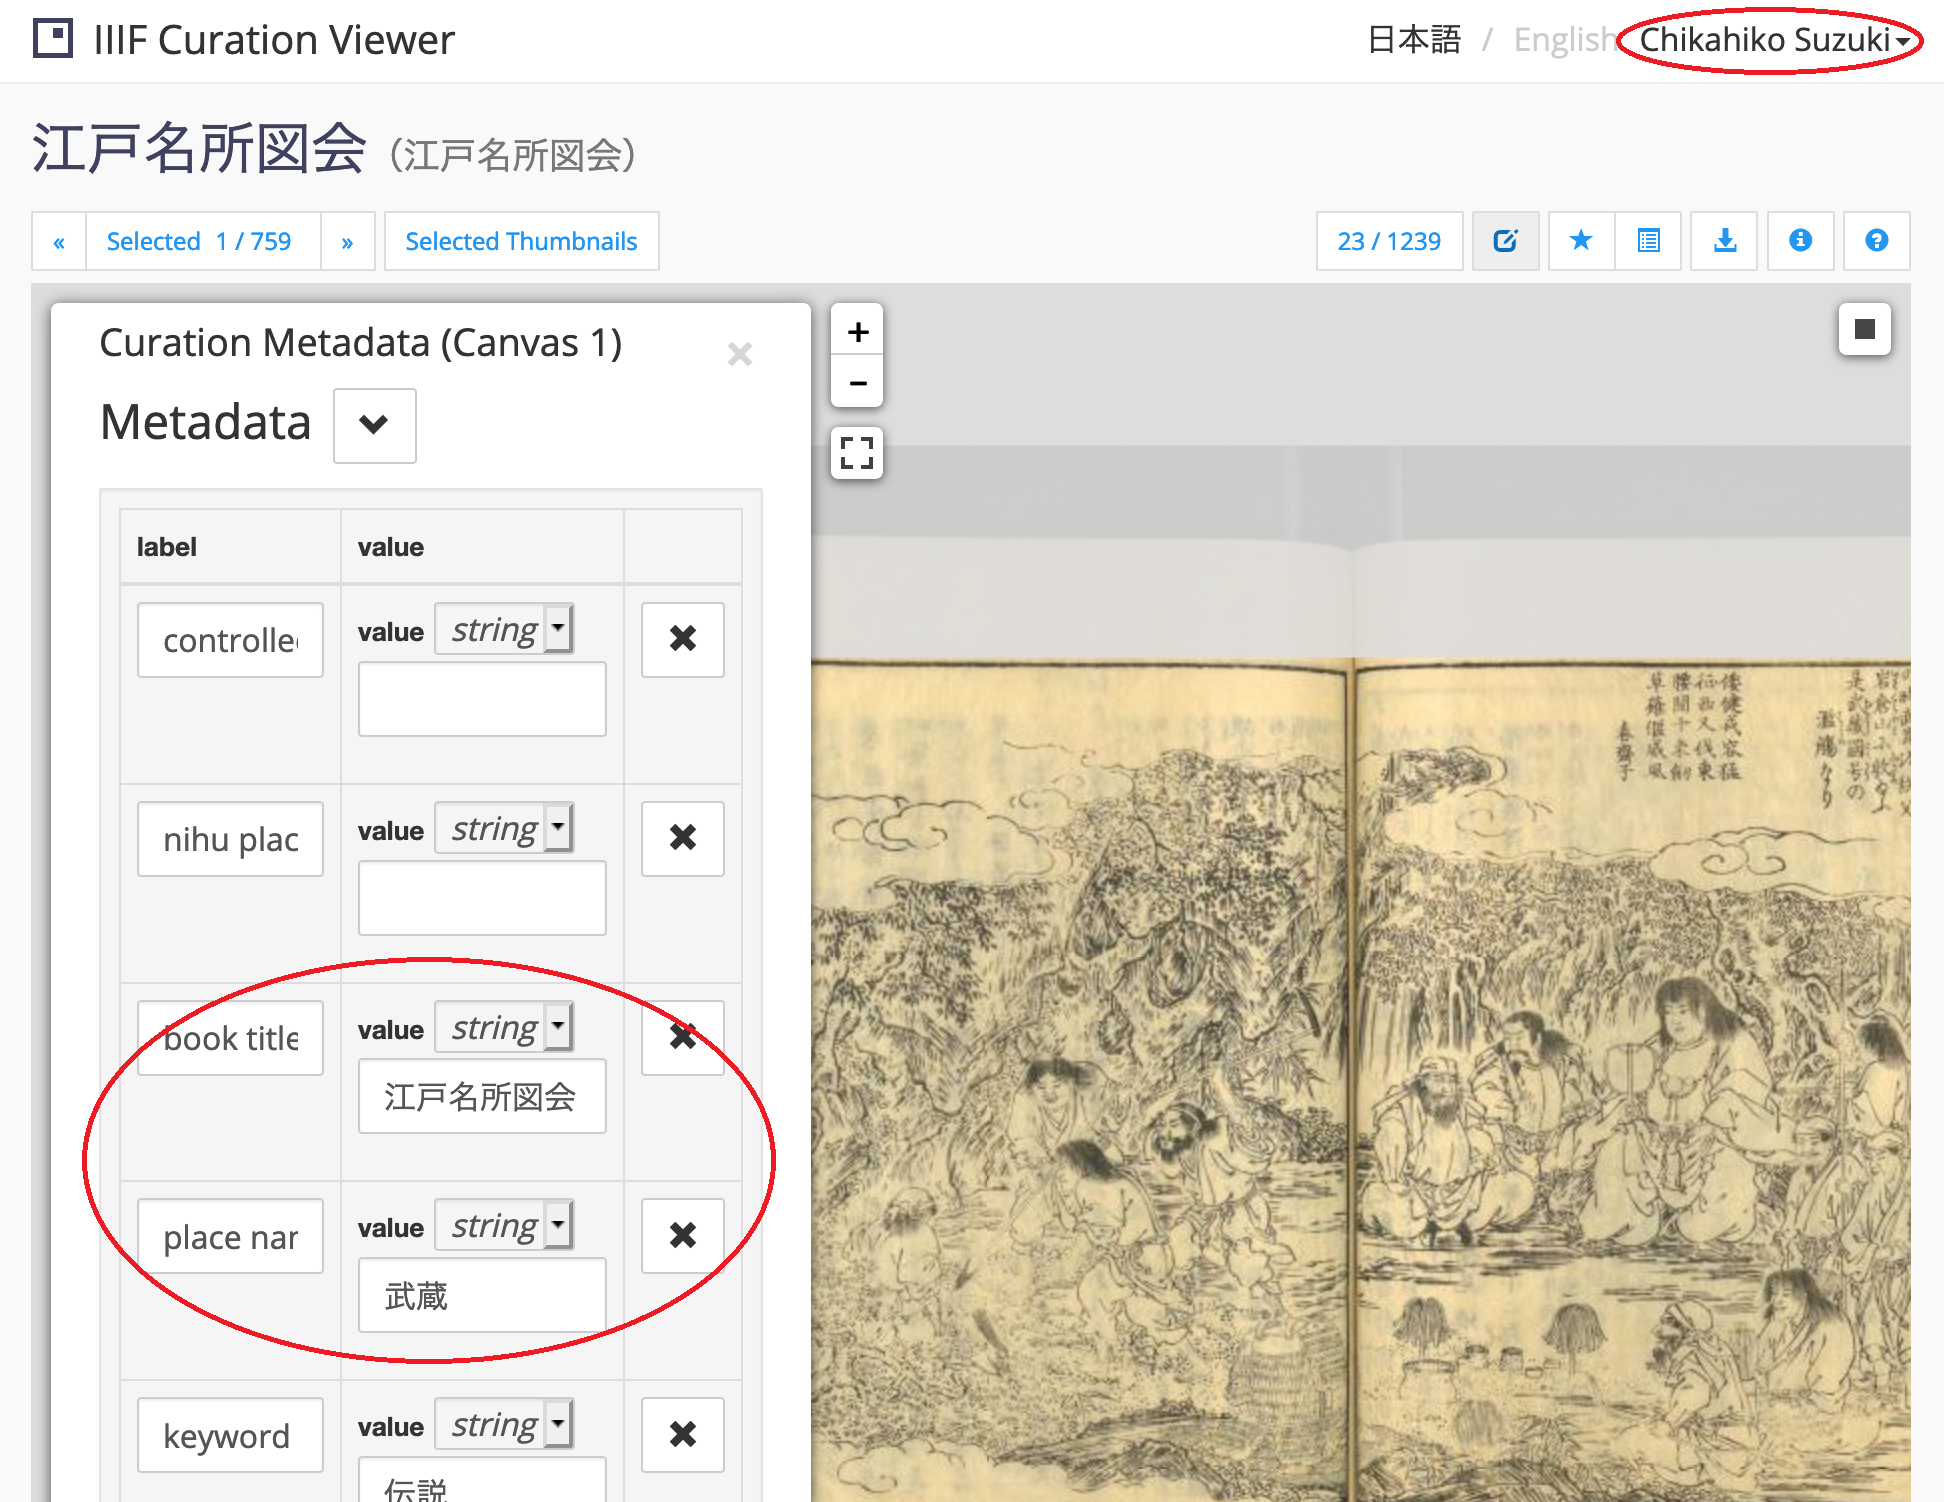Zoom in on the image viewer

[857, 330]
